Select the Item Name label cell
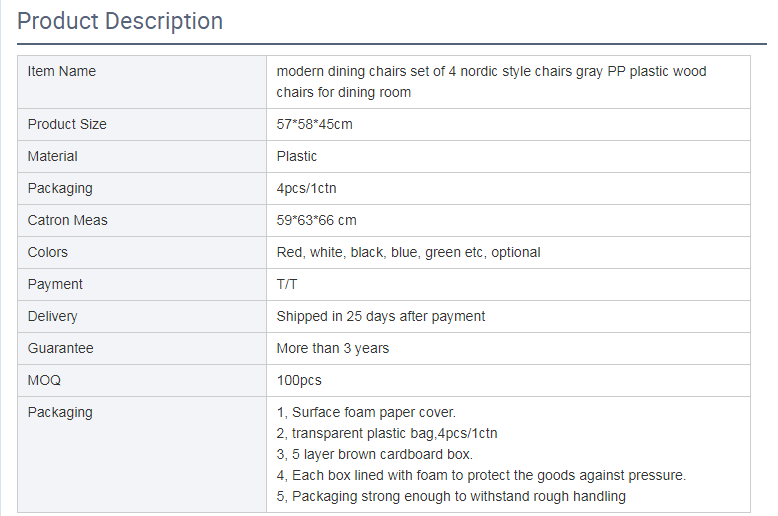The width and height of the screenshot is (778, 516). [62, 71]
